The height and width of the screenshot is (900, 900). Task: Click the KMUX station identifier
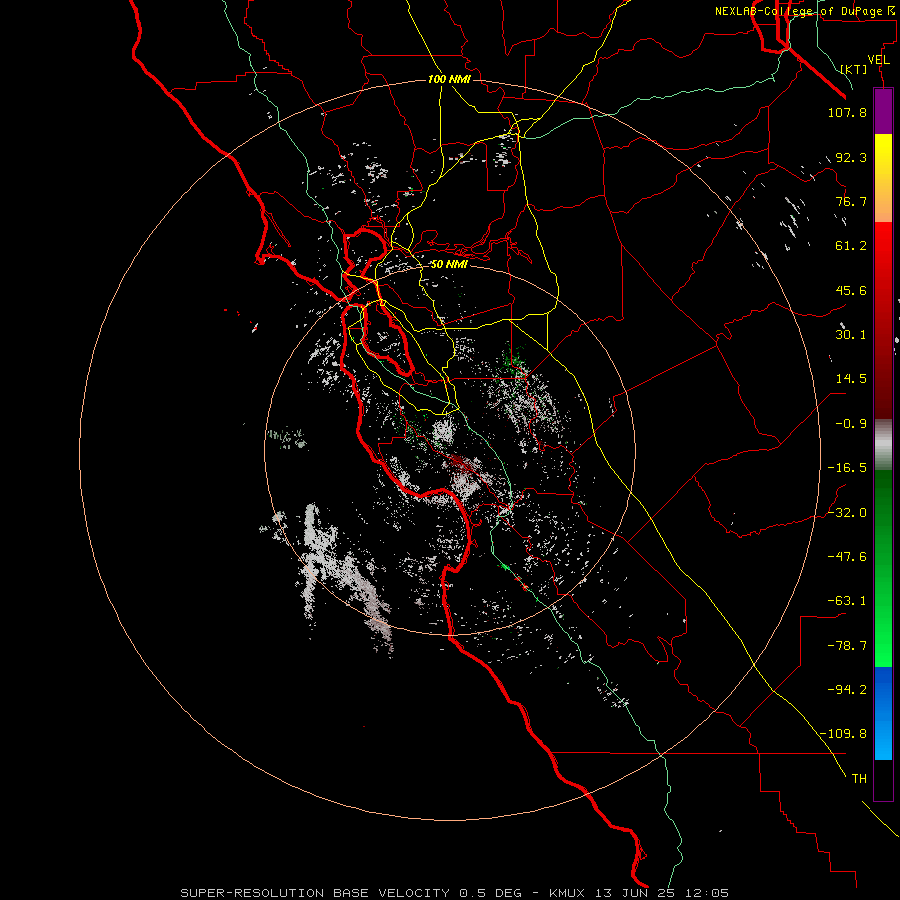[569, 893]
